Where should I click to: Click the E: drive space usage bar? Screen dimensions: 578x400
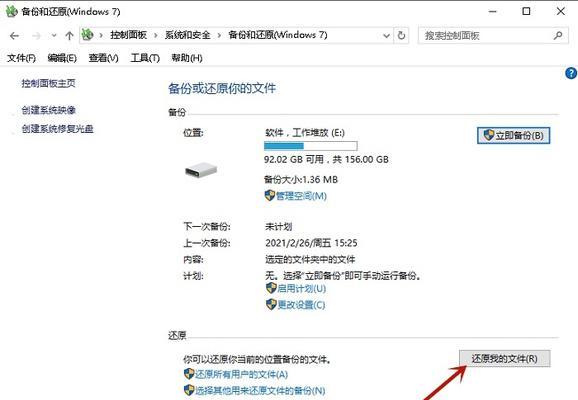[310, 146]
